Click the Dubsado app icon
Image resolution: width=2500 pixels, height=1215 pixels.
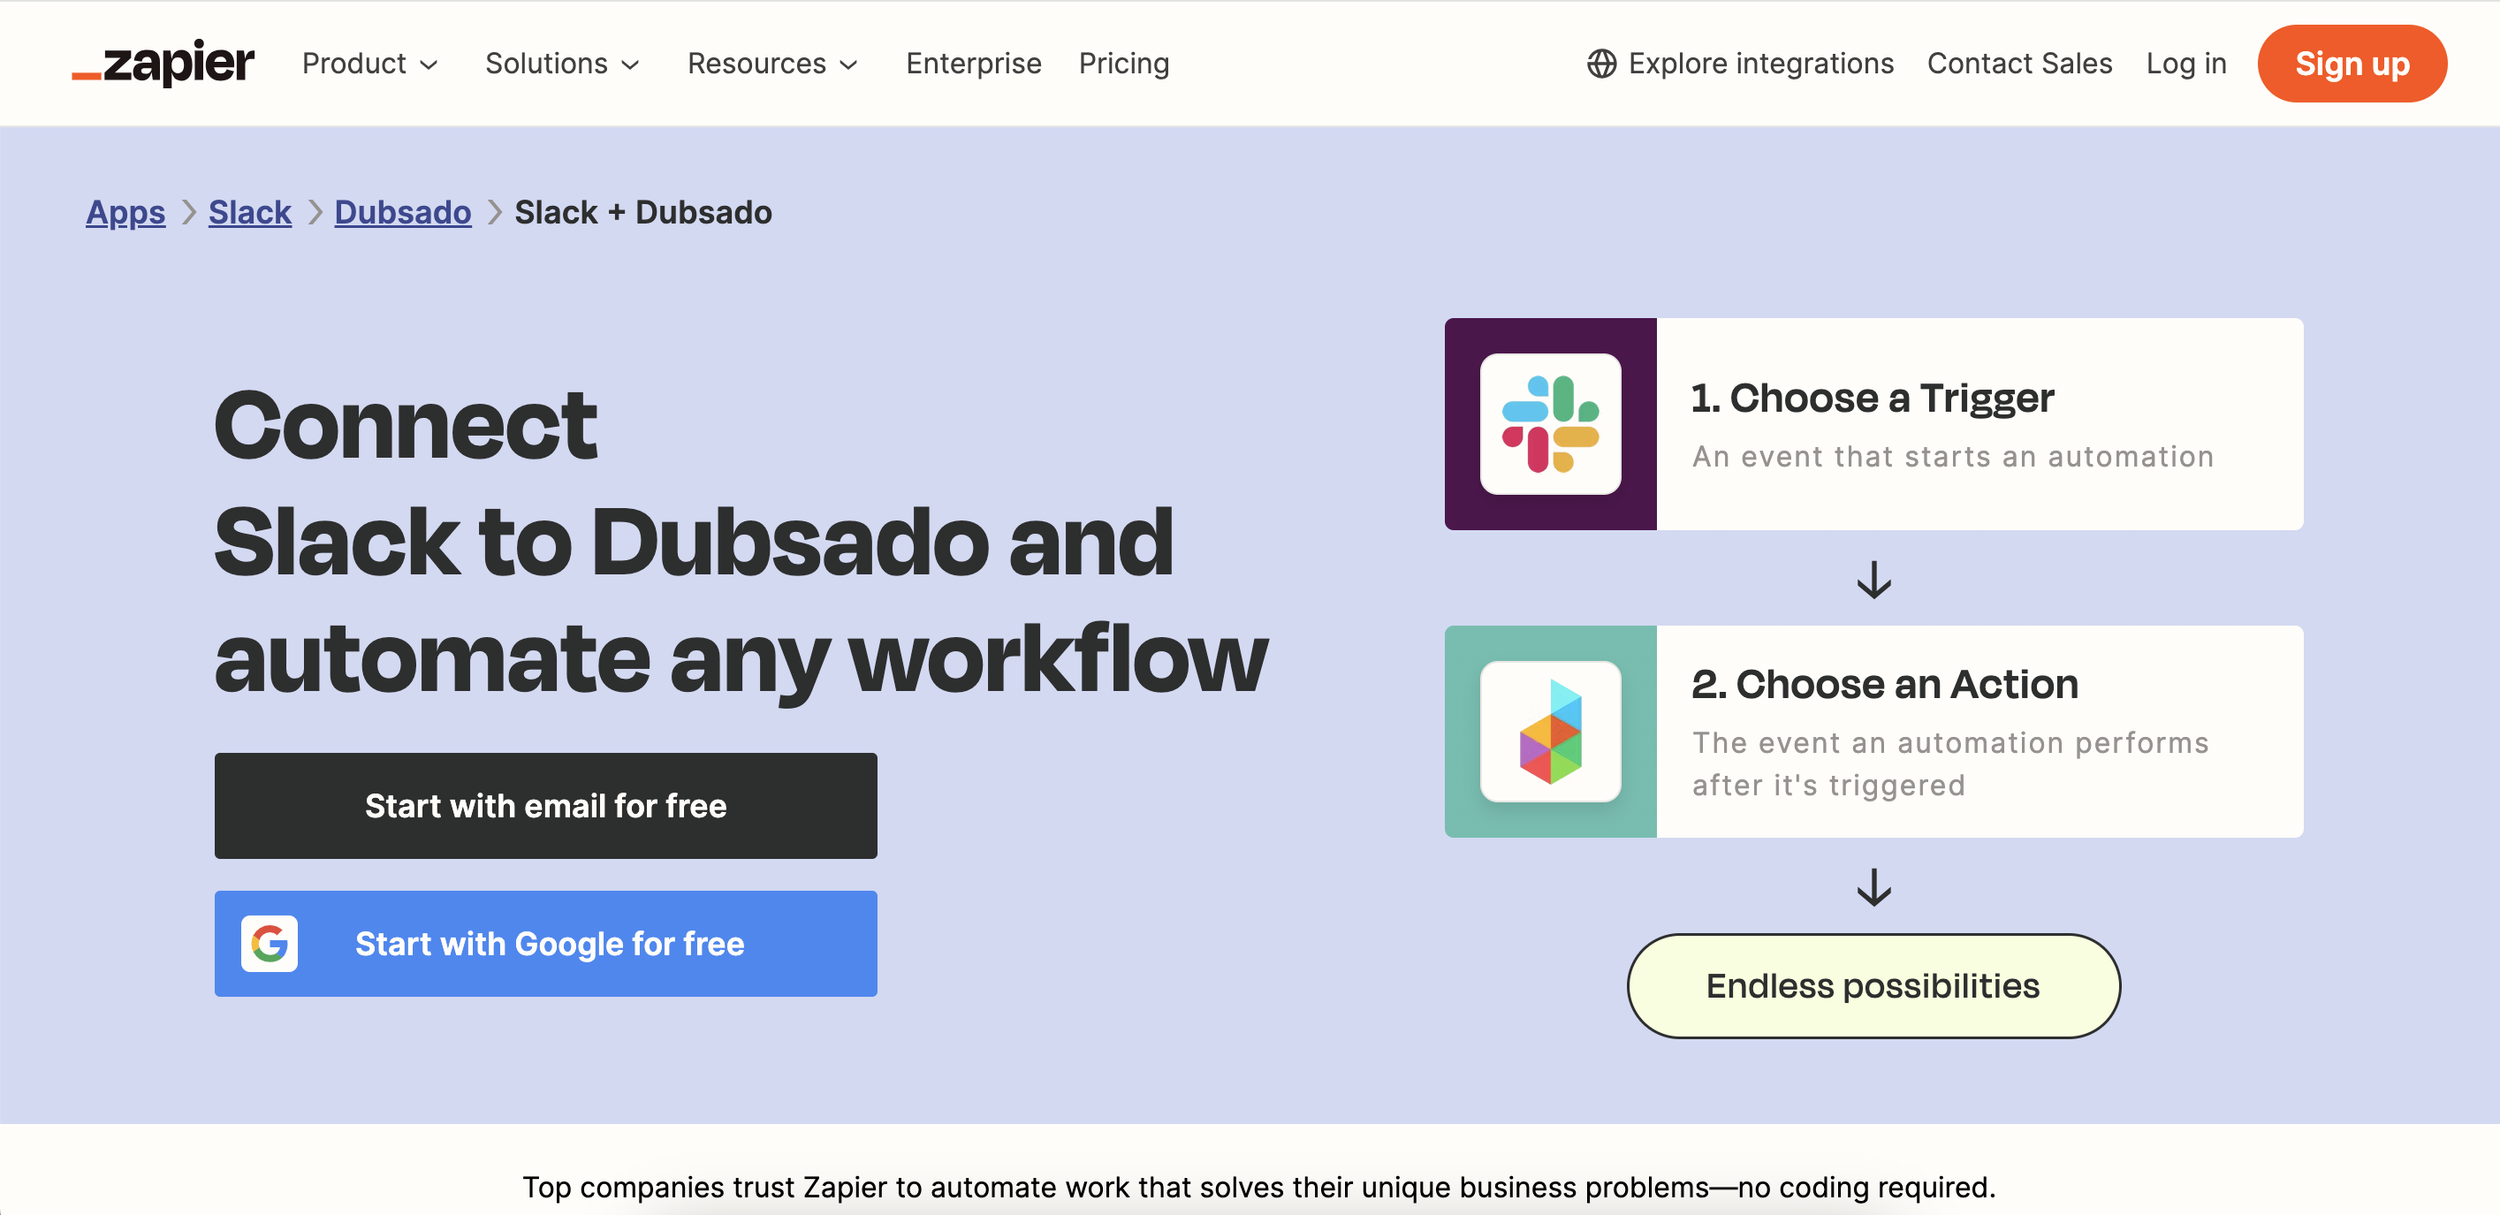click(x=1550, y=731)
